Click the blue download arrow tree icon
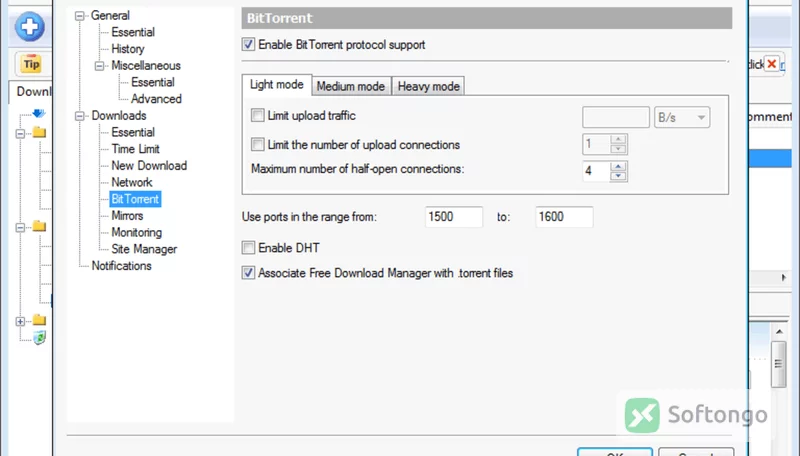Screen dimensions: 800x456 click(39, 113)
